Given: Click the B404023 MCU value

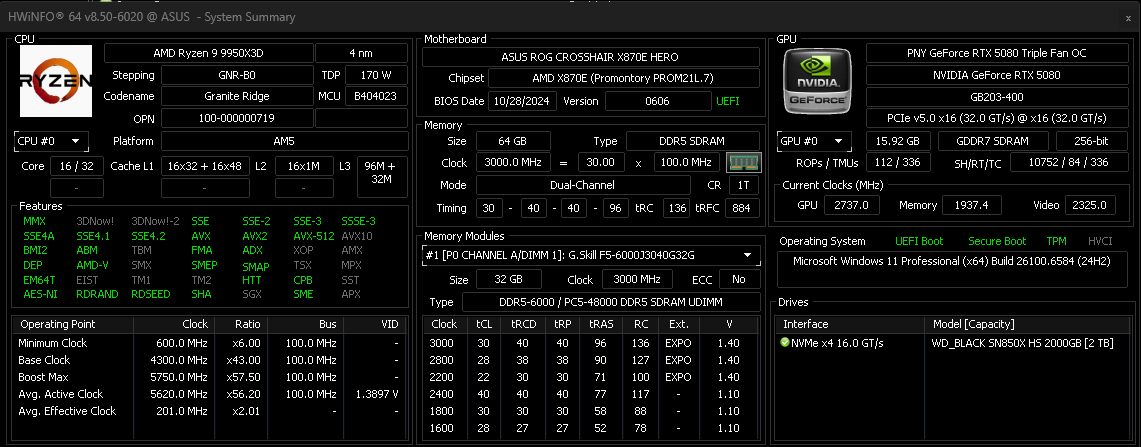Looking at the screenshot, I should click(x=376, y=96).
